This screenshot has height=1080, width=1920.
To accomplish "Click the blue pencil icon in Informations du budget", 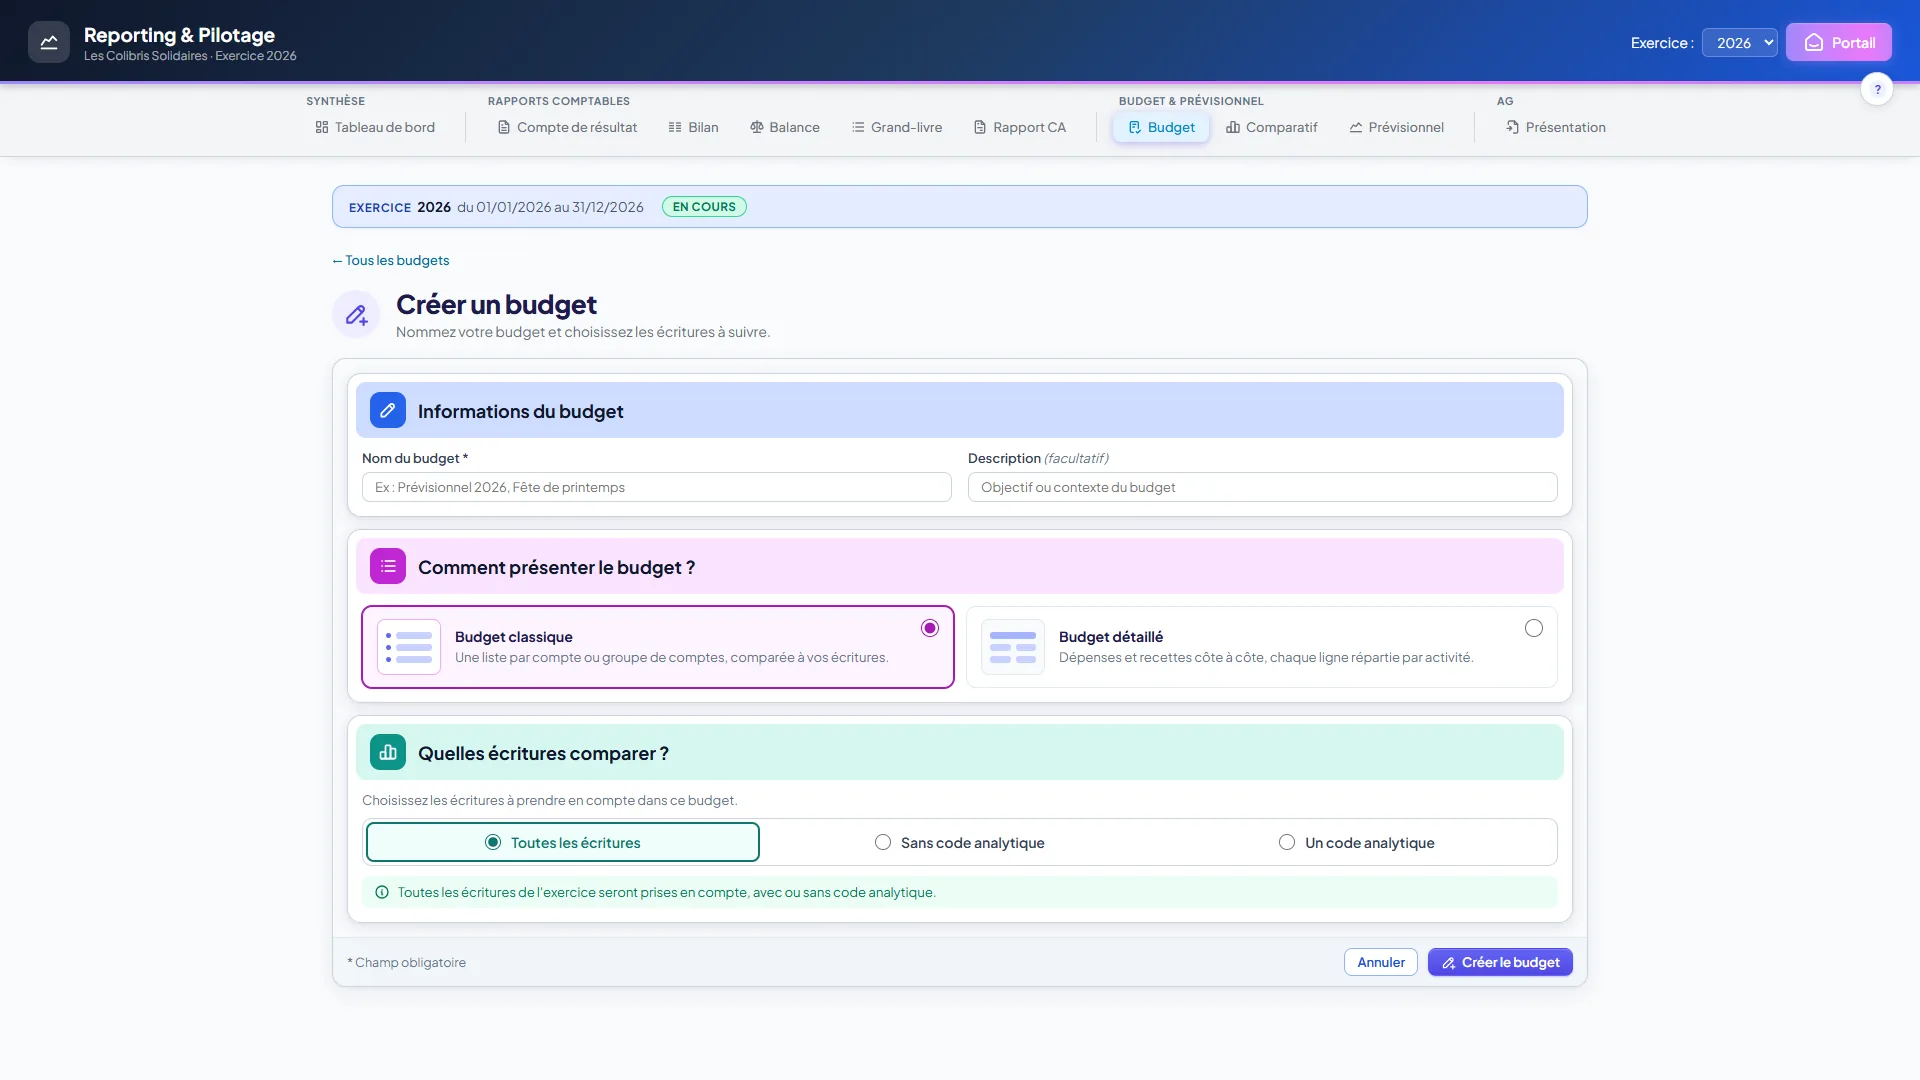I will point(388,410).
